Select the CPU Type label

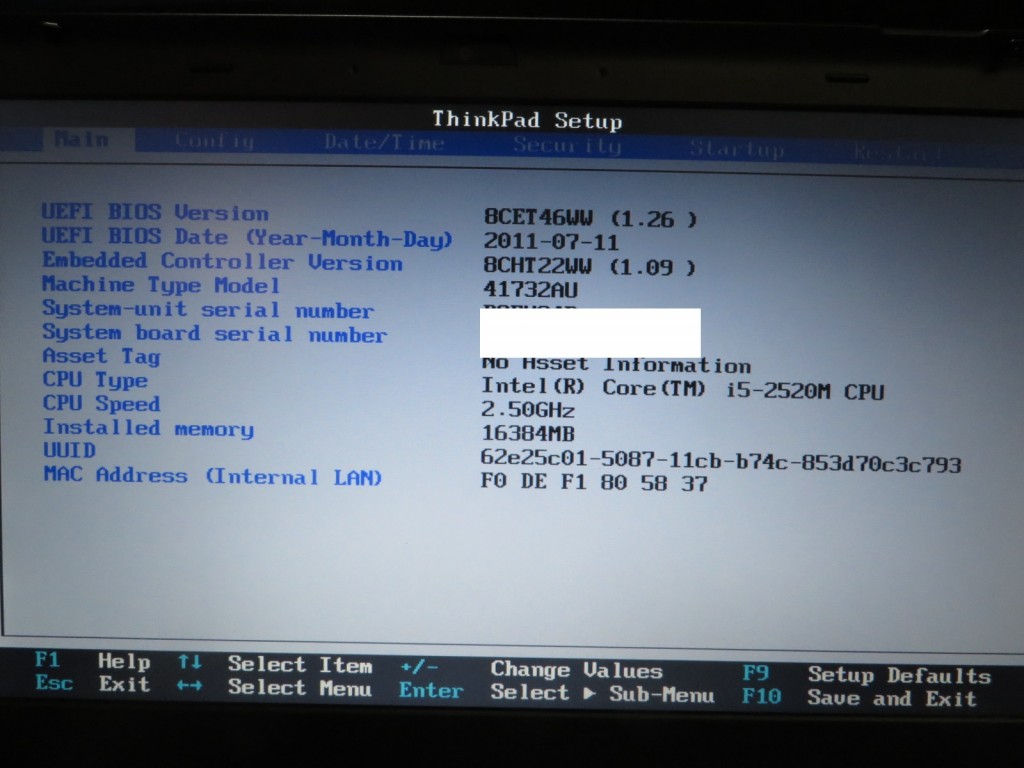tap(95, 379)
